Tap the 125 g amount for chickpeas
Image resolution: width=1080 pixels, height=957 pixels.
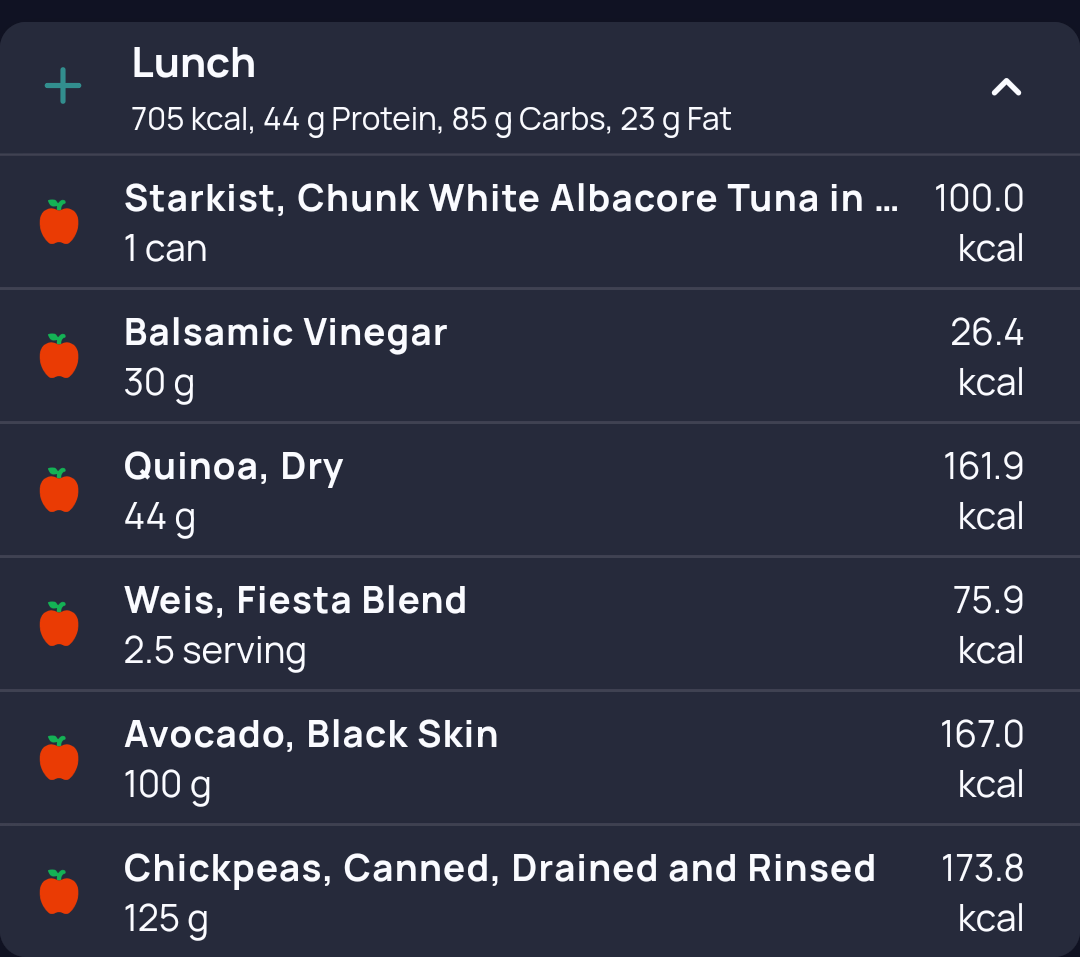(x=166, y=919)
